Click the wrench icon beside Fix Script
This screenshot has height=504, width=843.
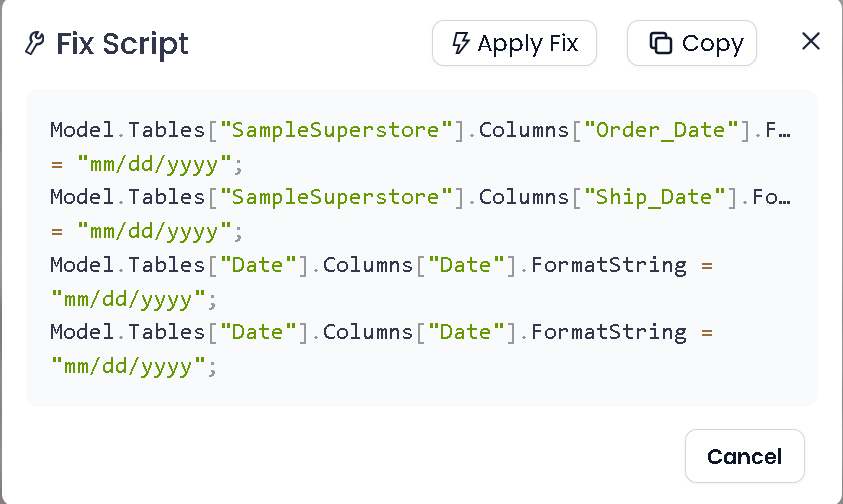tap(34, 44)
